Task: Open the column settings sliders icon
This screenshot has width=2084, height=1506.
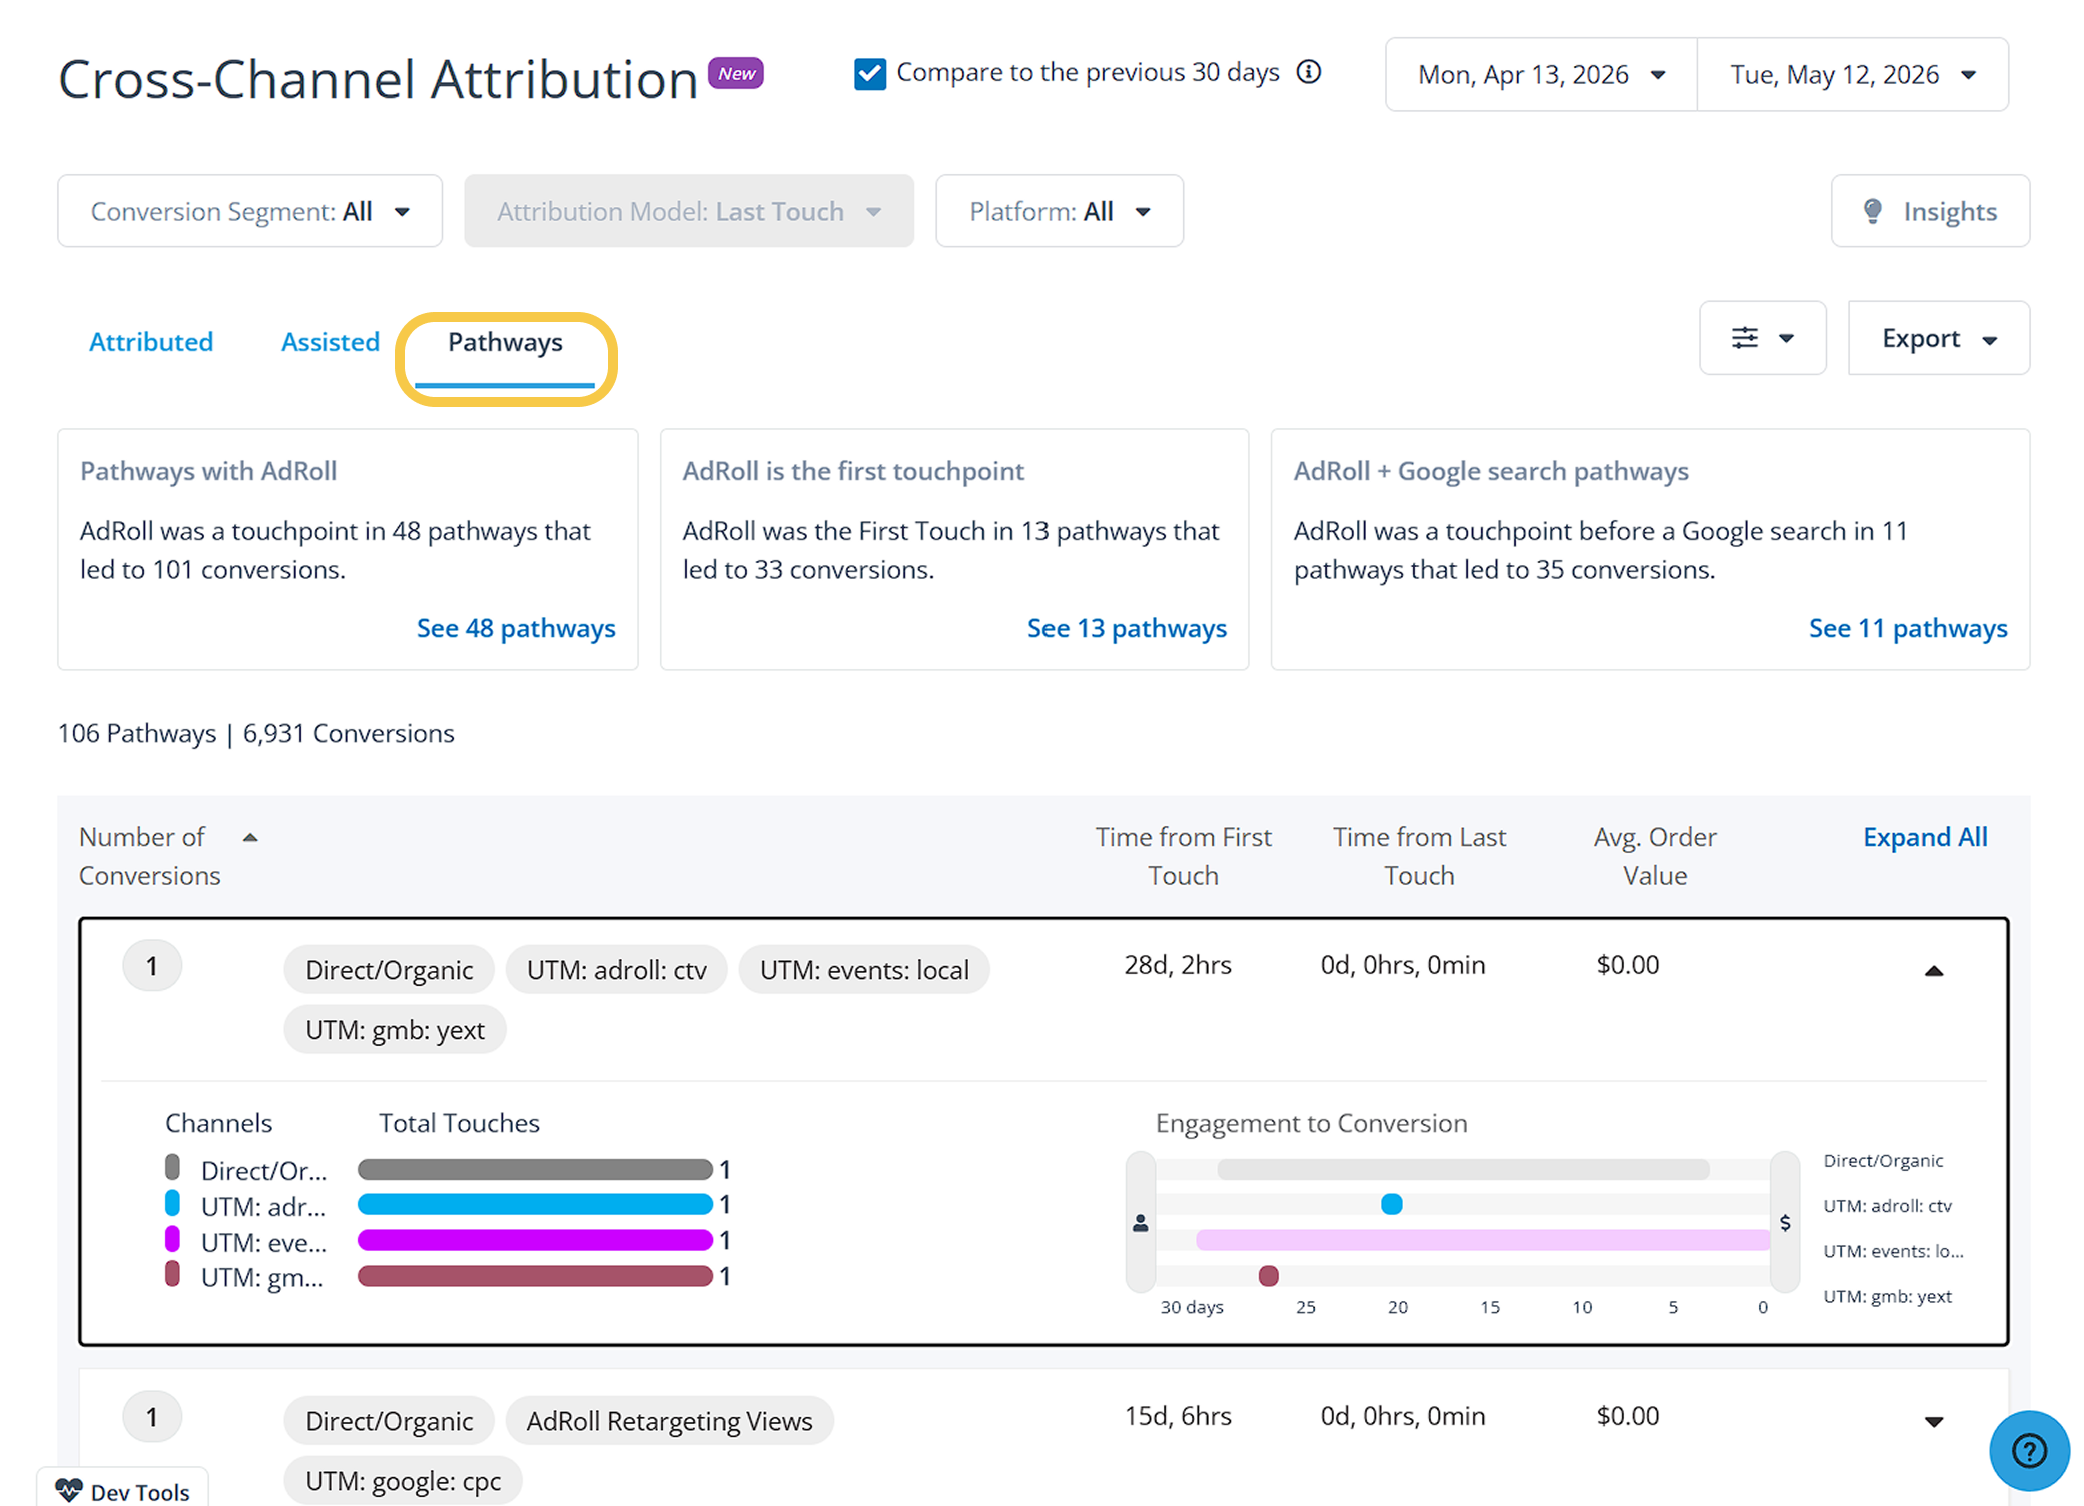Action: click(x=1745, y=338)
